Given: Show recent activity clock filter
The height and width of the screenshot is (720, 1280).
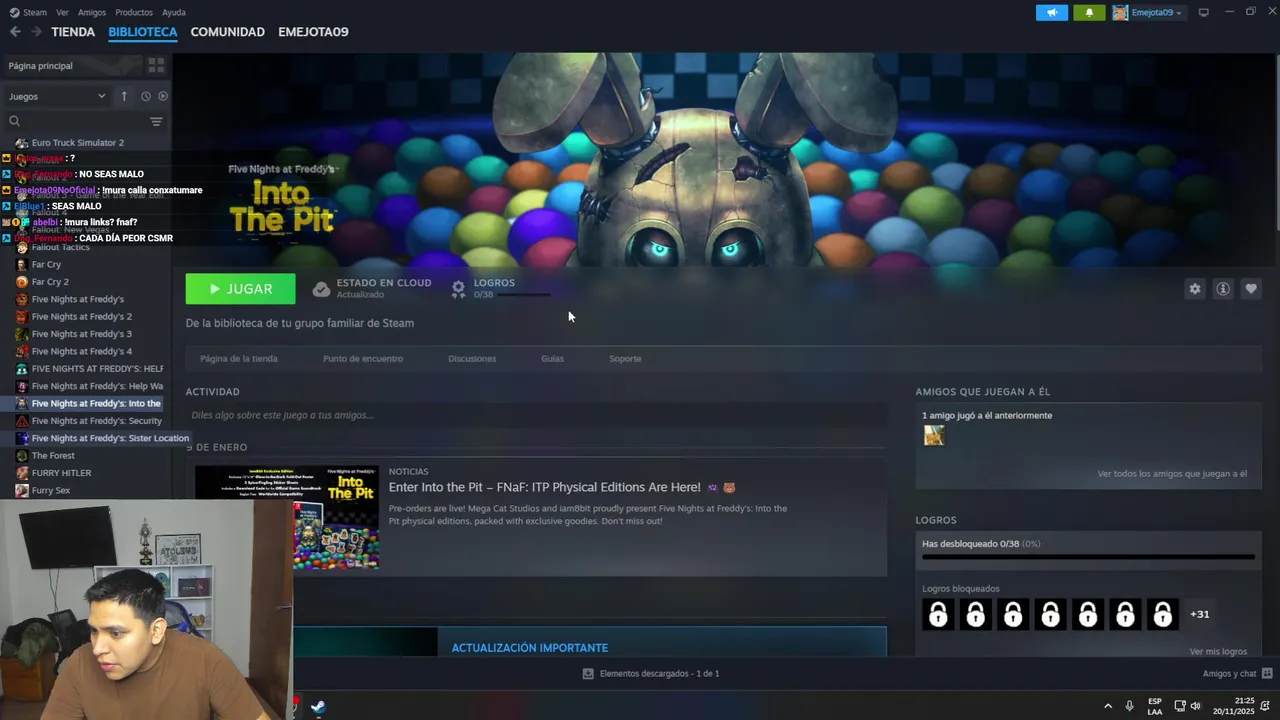Looking at the screenshot, I should point(146,96).
